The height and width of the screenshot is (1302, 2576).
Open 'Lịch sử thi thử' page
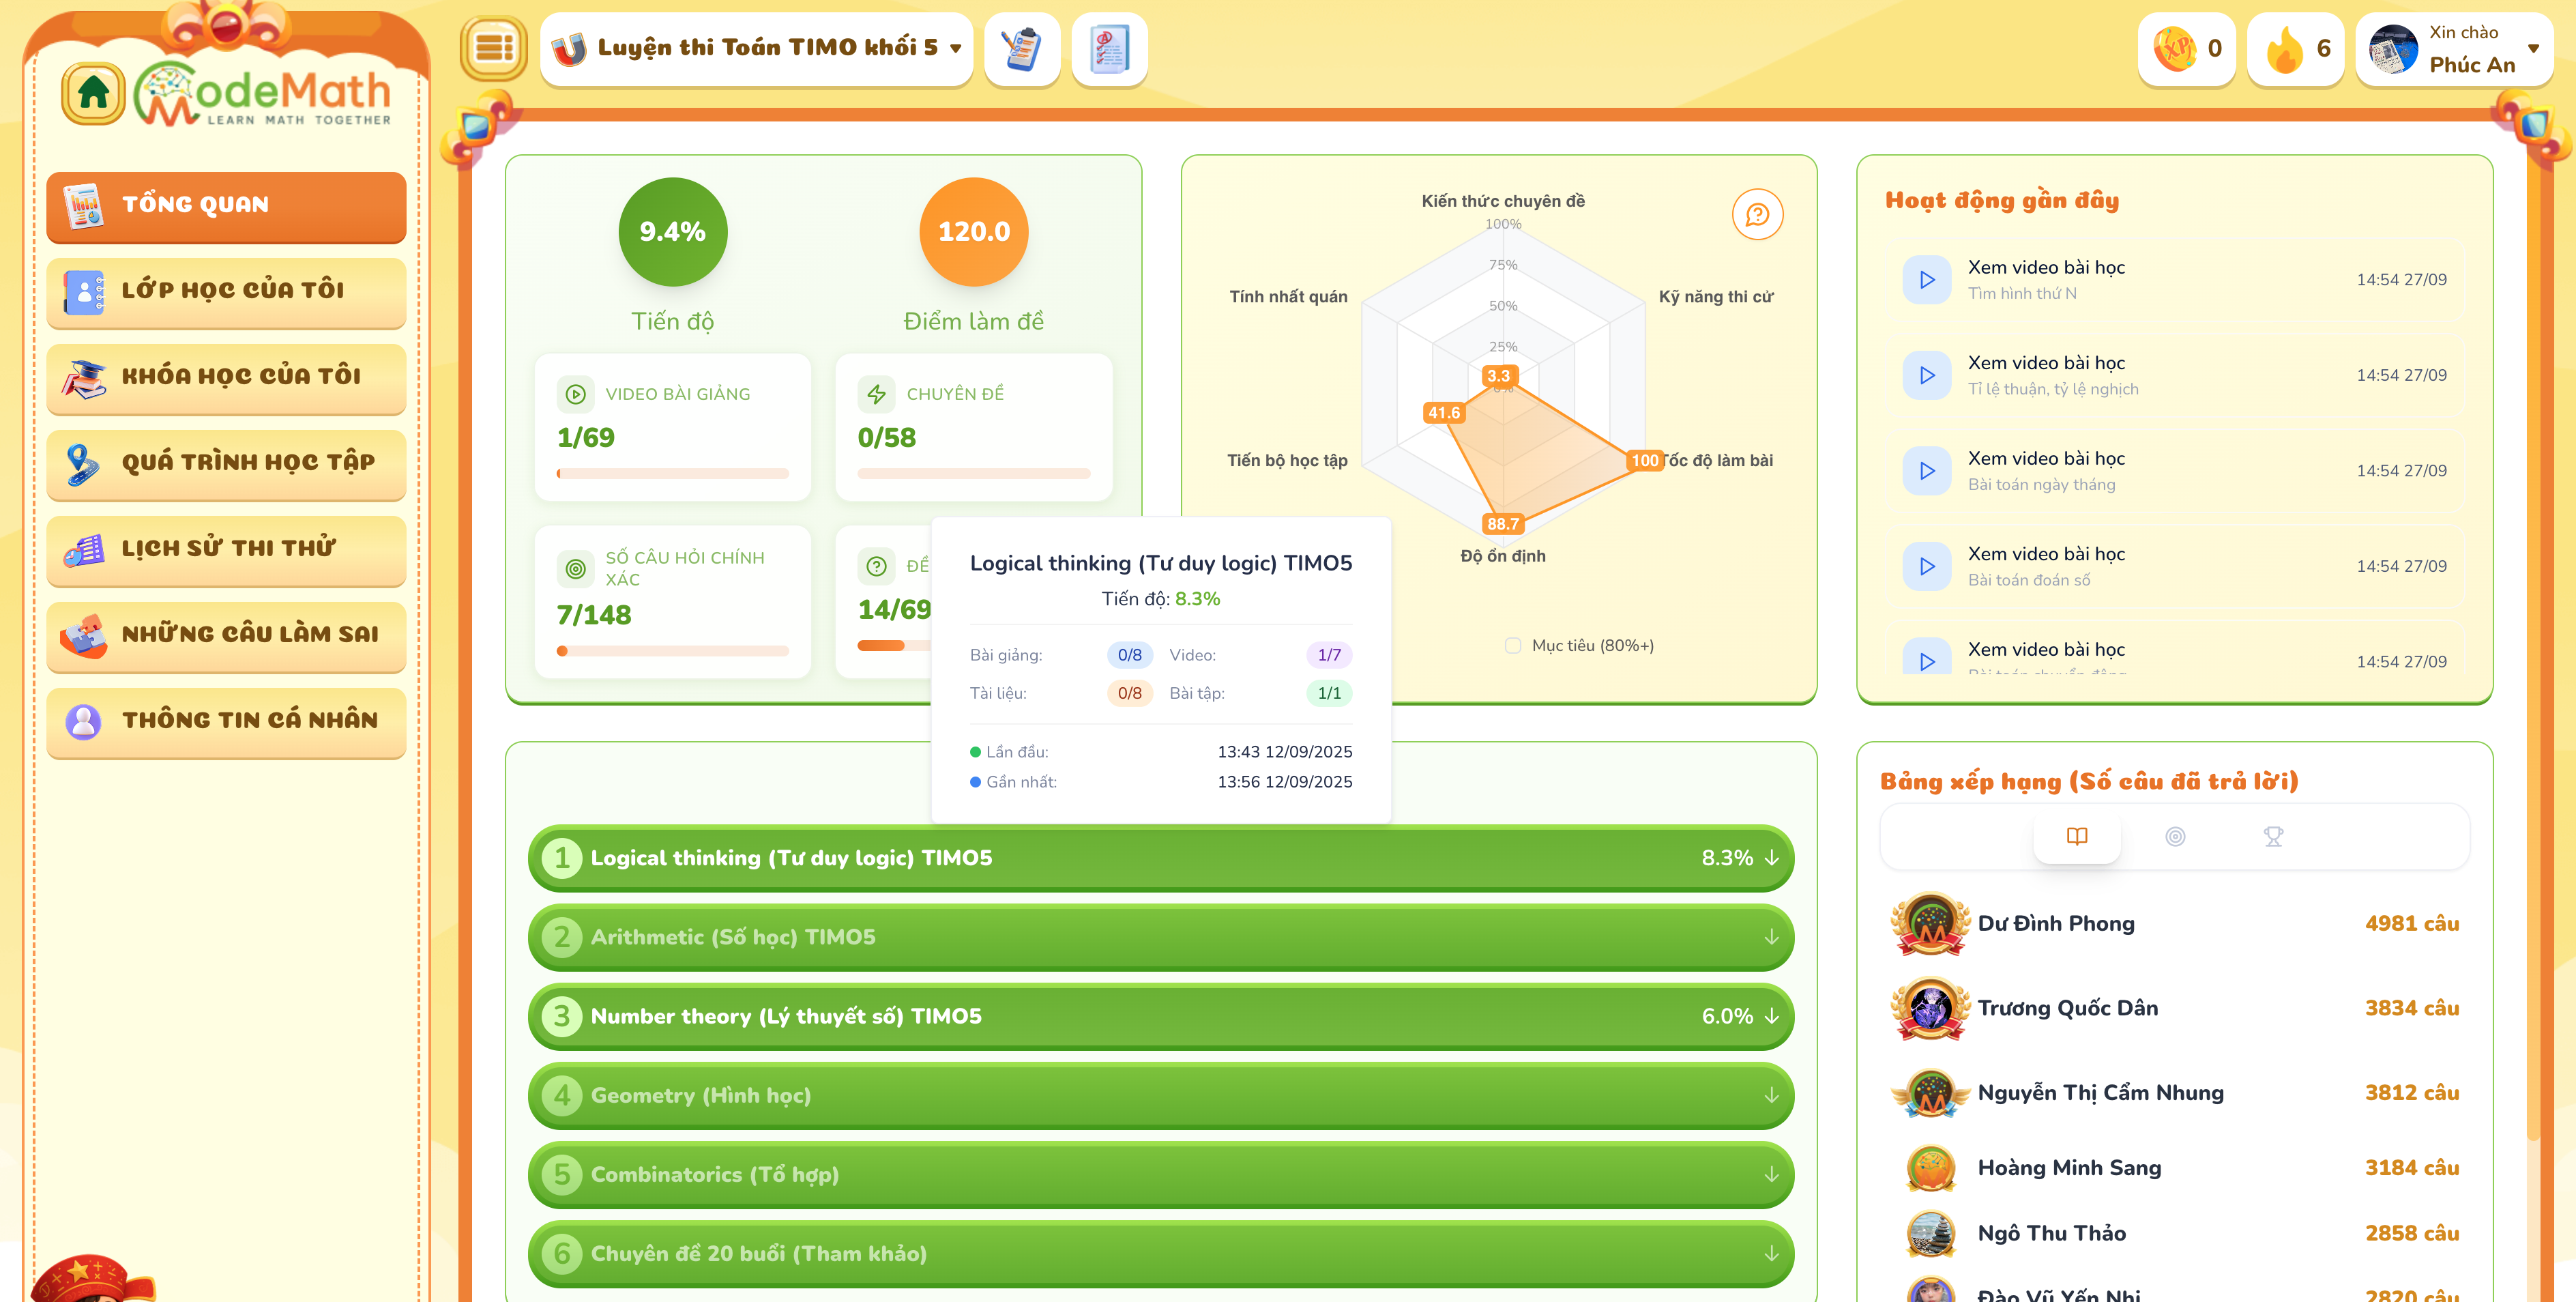pos(226,548)
